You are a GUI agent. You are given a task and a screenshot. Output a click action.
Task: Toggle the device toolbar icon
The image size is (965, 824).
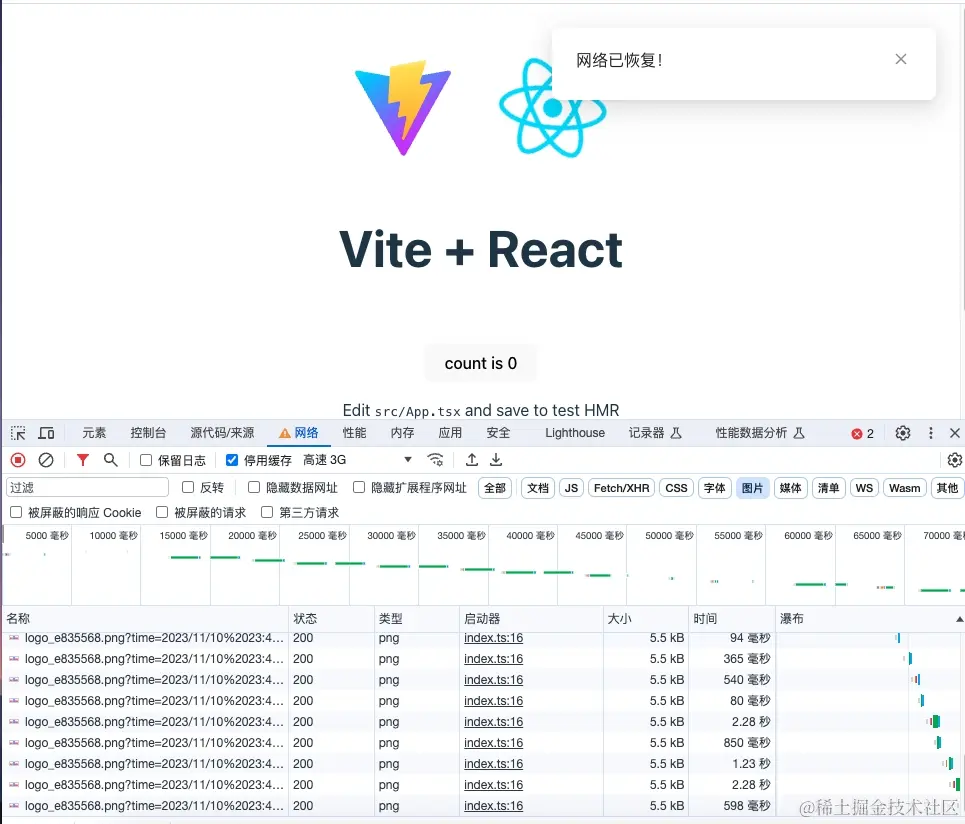pos(46,433)
